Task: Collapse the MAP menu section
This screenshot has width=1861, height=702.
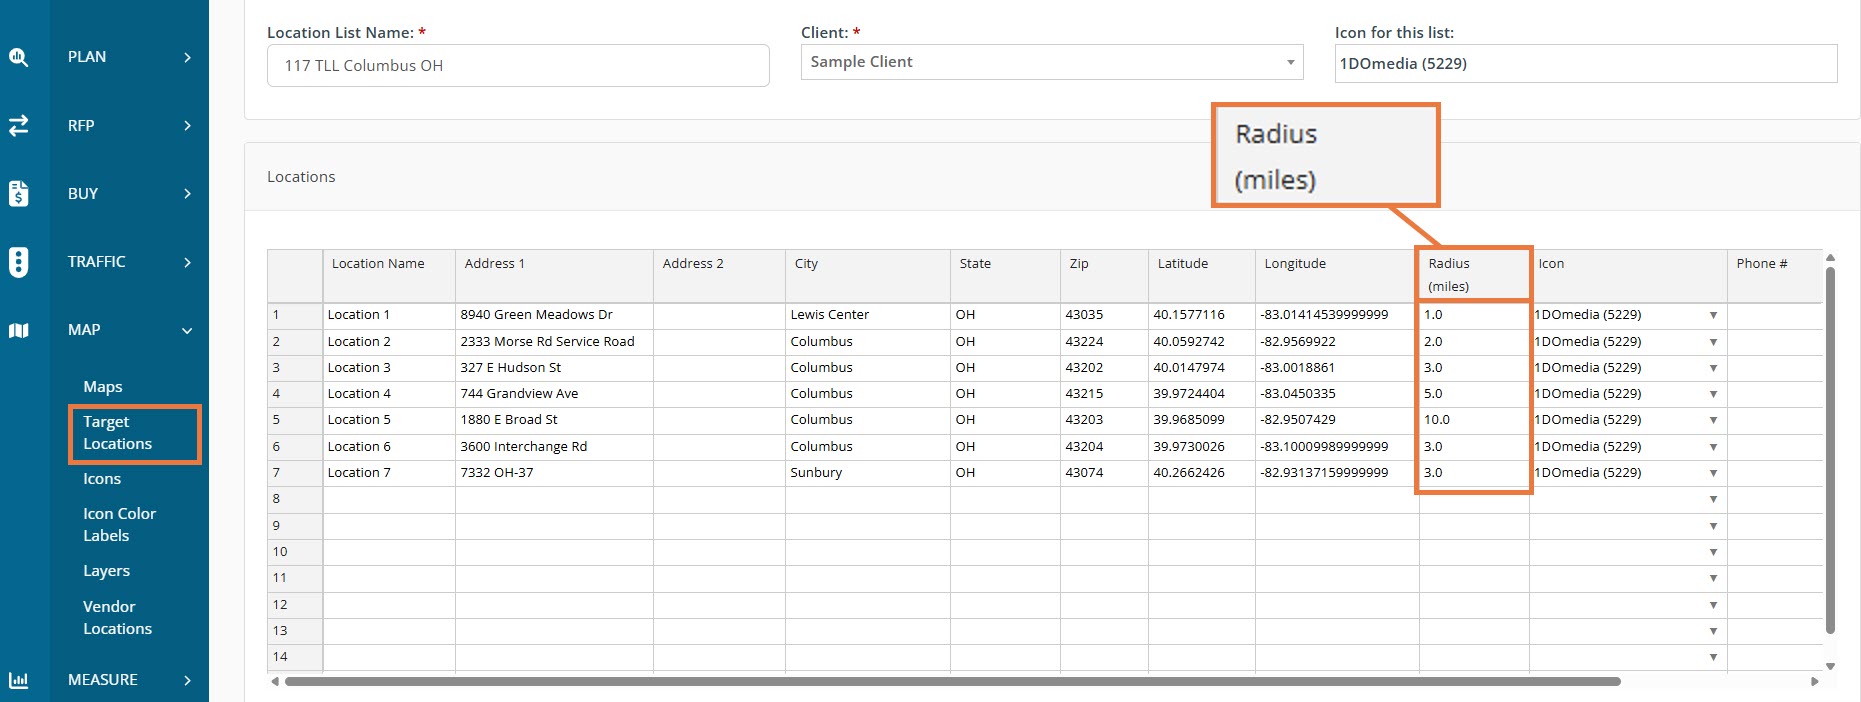Action: [x=187, y=330]
